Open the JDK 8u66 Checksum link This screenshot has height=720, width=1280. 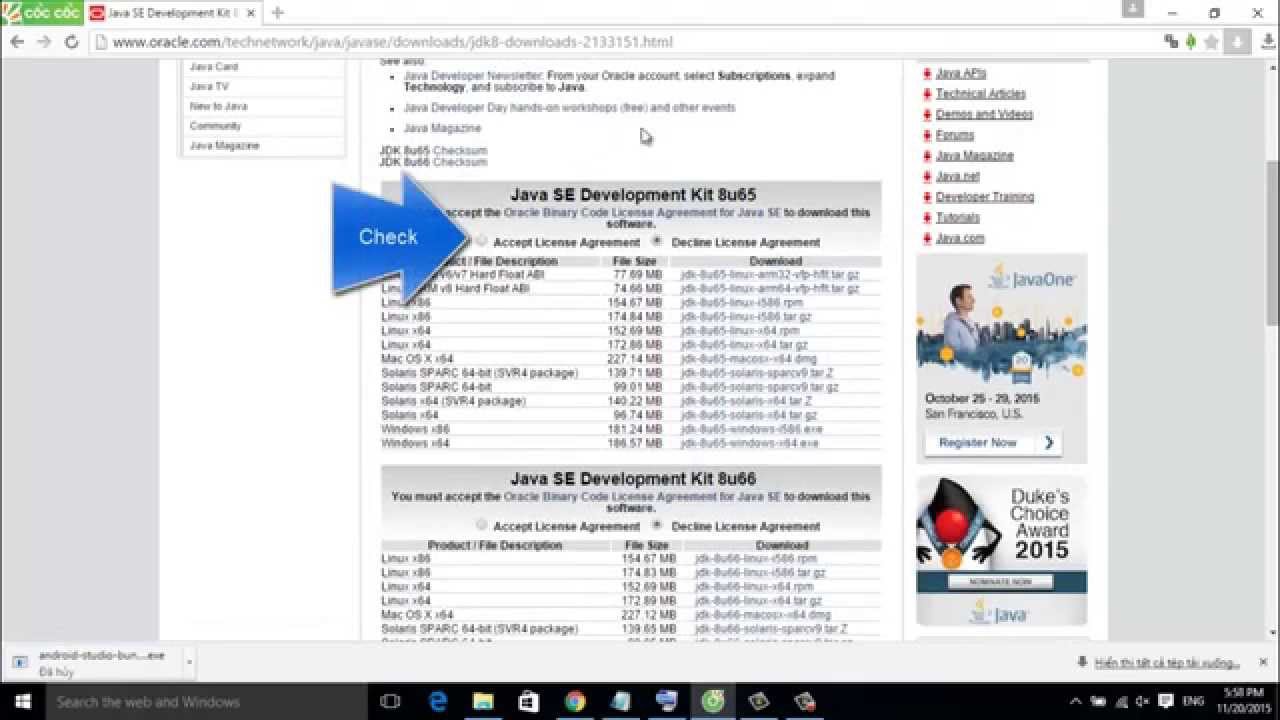(460, 162)
